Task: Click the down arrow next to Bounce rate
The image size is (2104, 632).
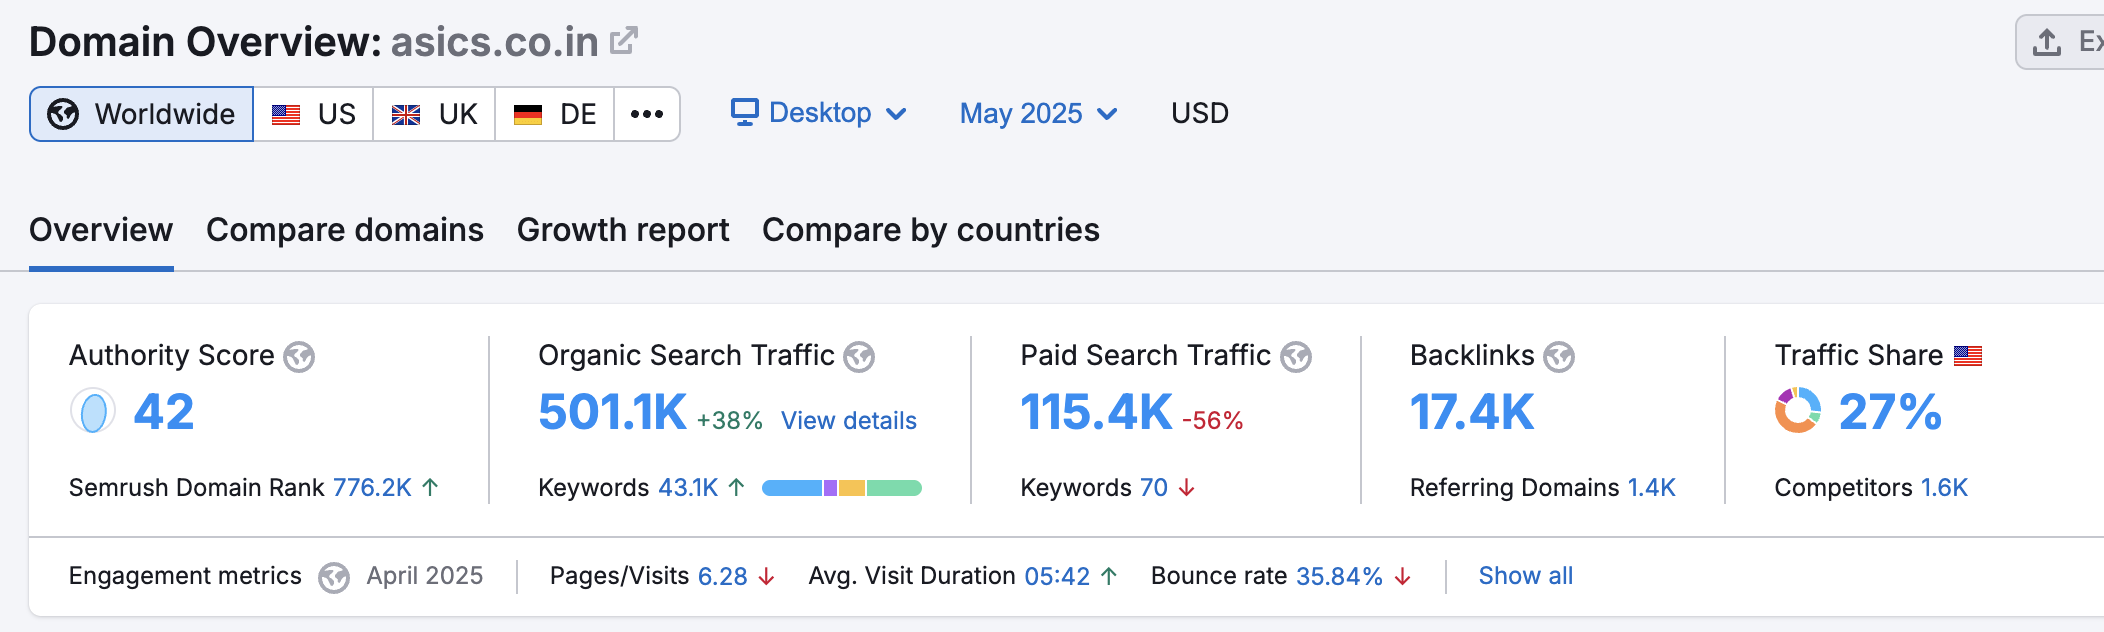Action: pyautogui.click(x=1403, y=577)
